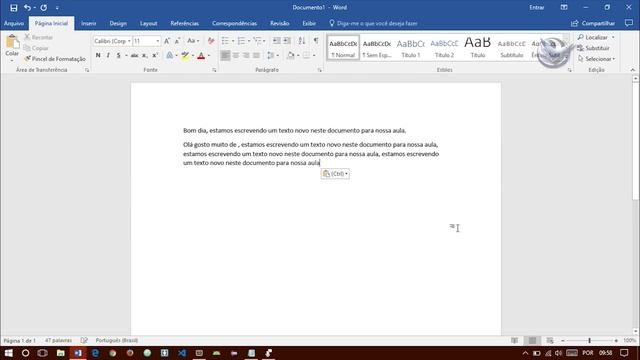The height and width of the screenshot is (360, 640).
Task: Insert numbered list
Action: [x=241, y=41]
